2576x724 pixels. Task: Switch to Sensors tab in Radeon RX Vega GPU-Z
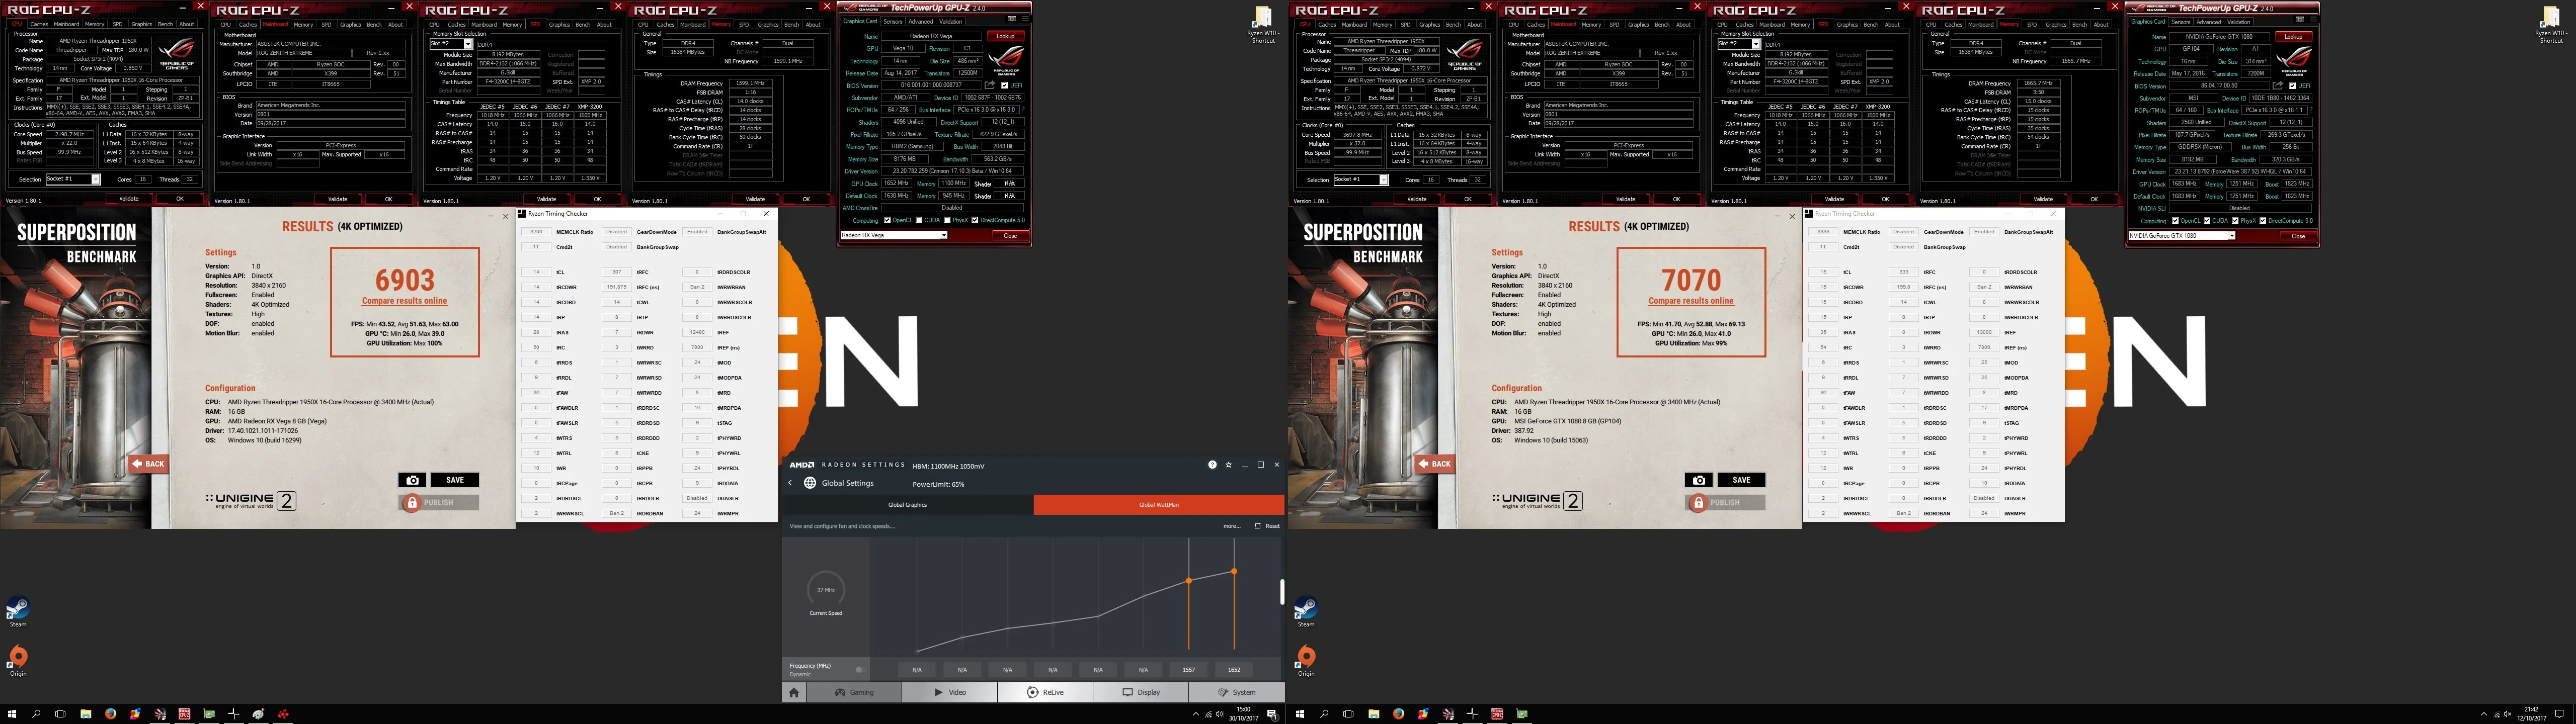click(893, 21)
